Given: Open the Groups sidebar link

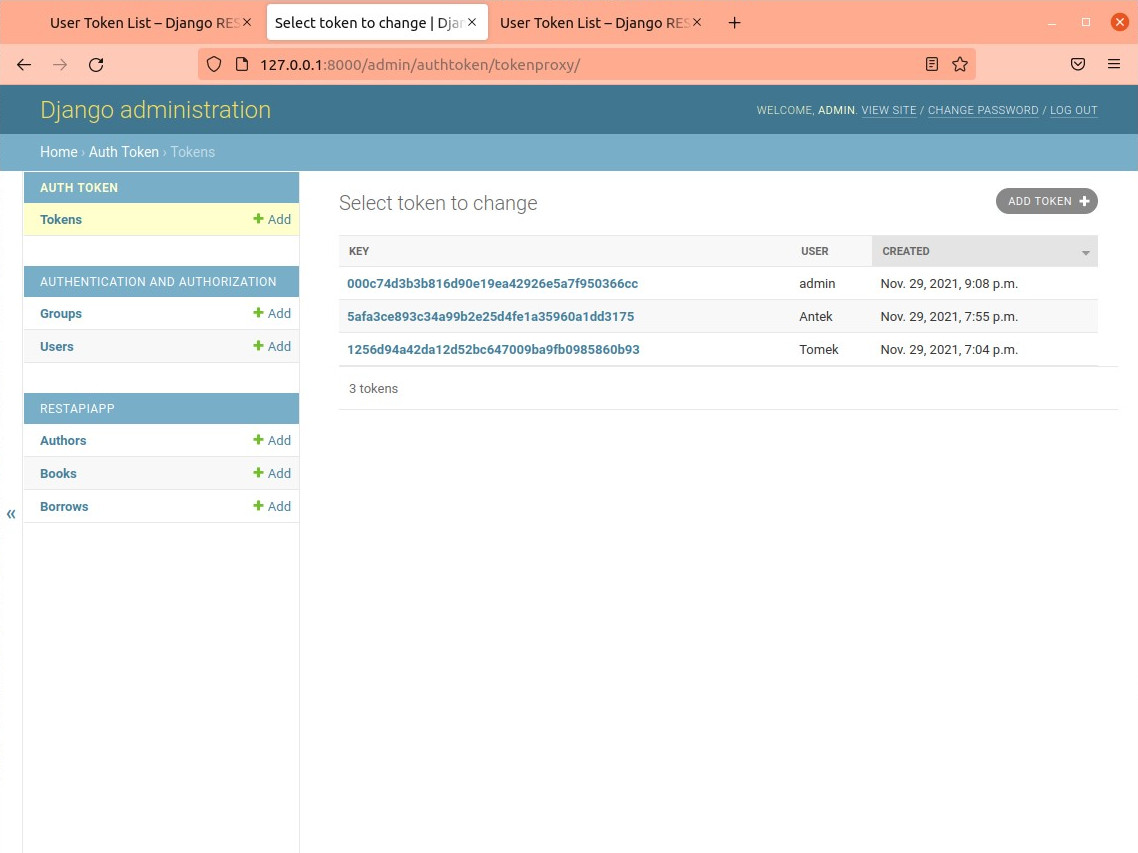Looking at the screenshot, I should 61,314.
